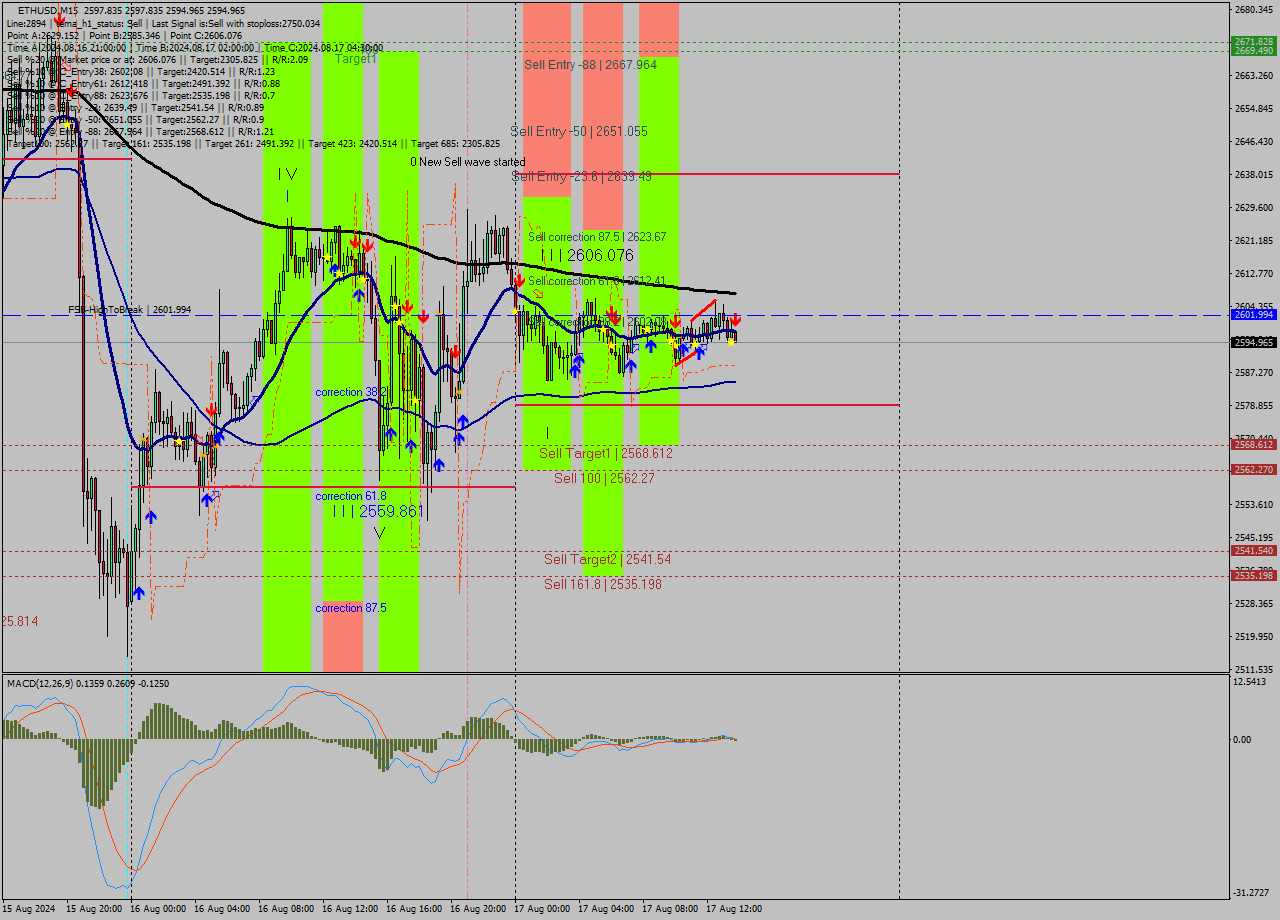Click the '15 Aug 2024' time axis label
The image size is (1280, 920).
(29, 909)
